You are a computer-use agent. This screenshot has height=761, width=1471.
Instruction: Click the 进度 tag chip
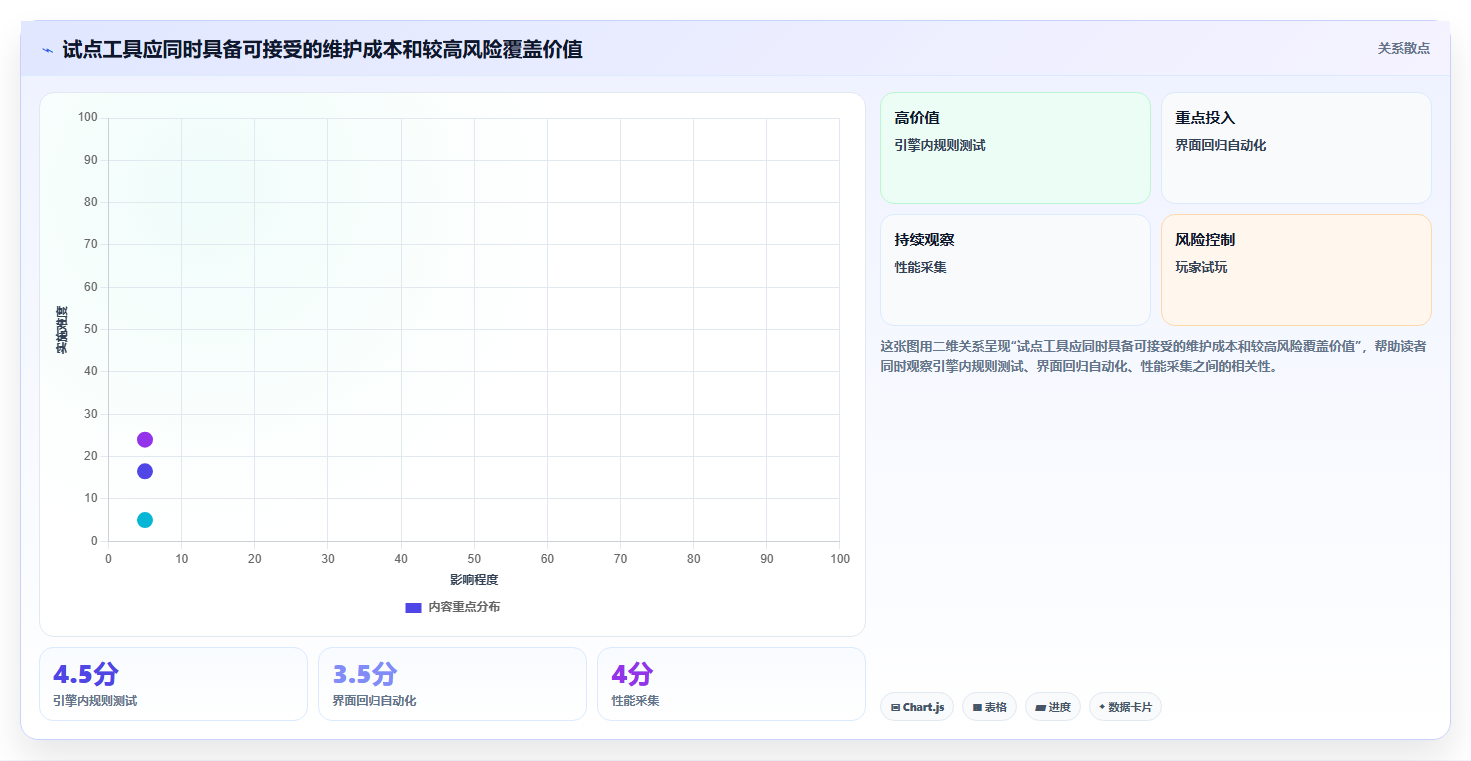tap(1053, 707)
